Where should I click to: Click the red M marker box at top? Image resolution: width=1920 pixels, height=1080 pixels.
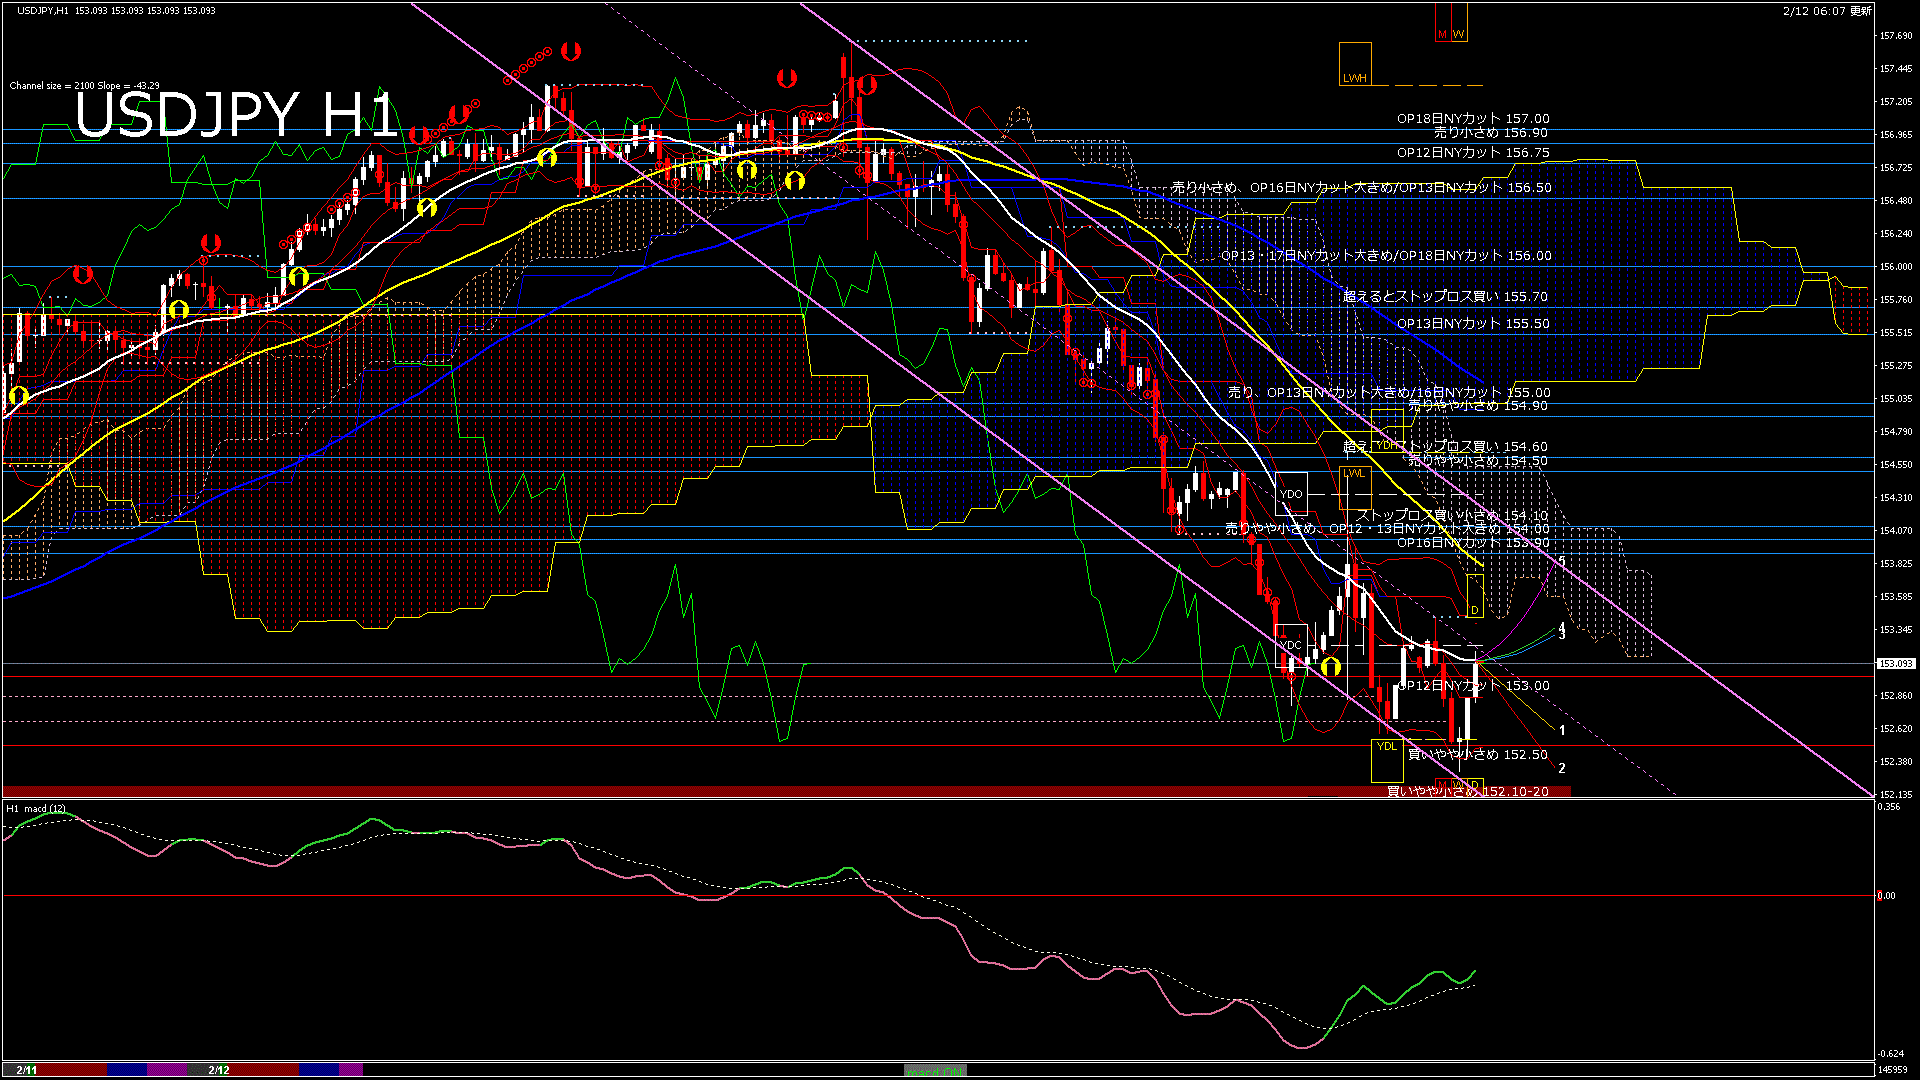coord(1442,22)
